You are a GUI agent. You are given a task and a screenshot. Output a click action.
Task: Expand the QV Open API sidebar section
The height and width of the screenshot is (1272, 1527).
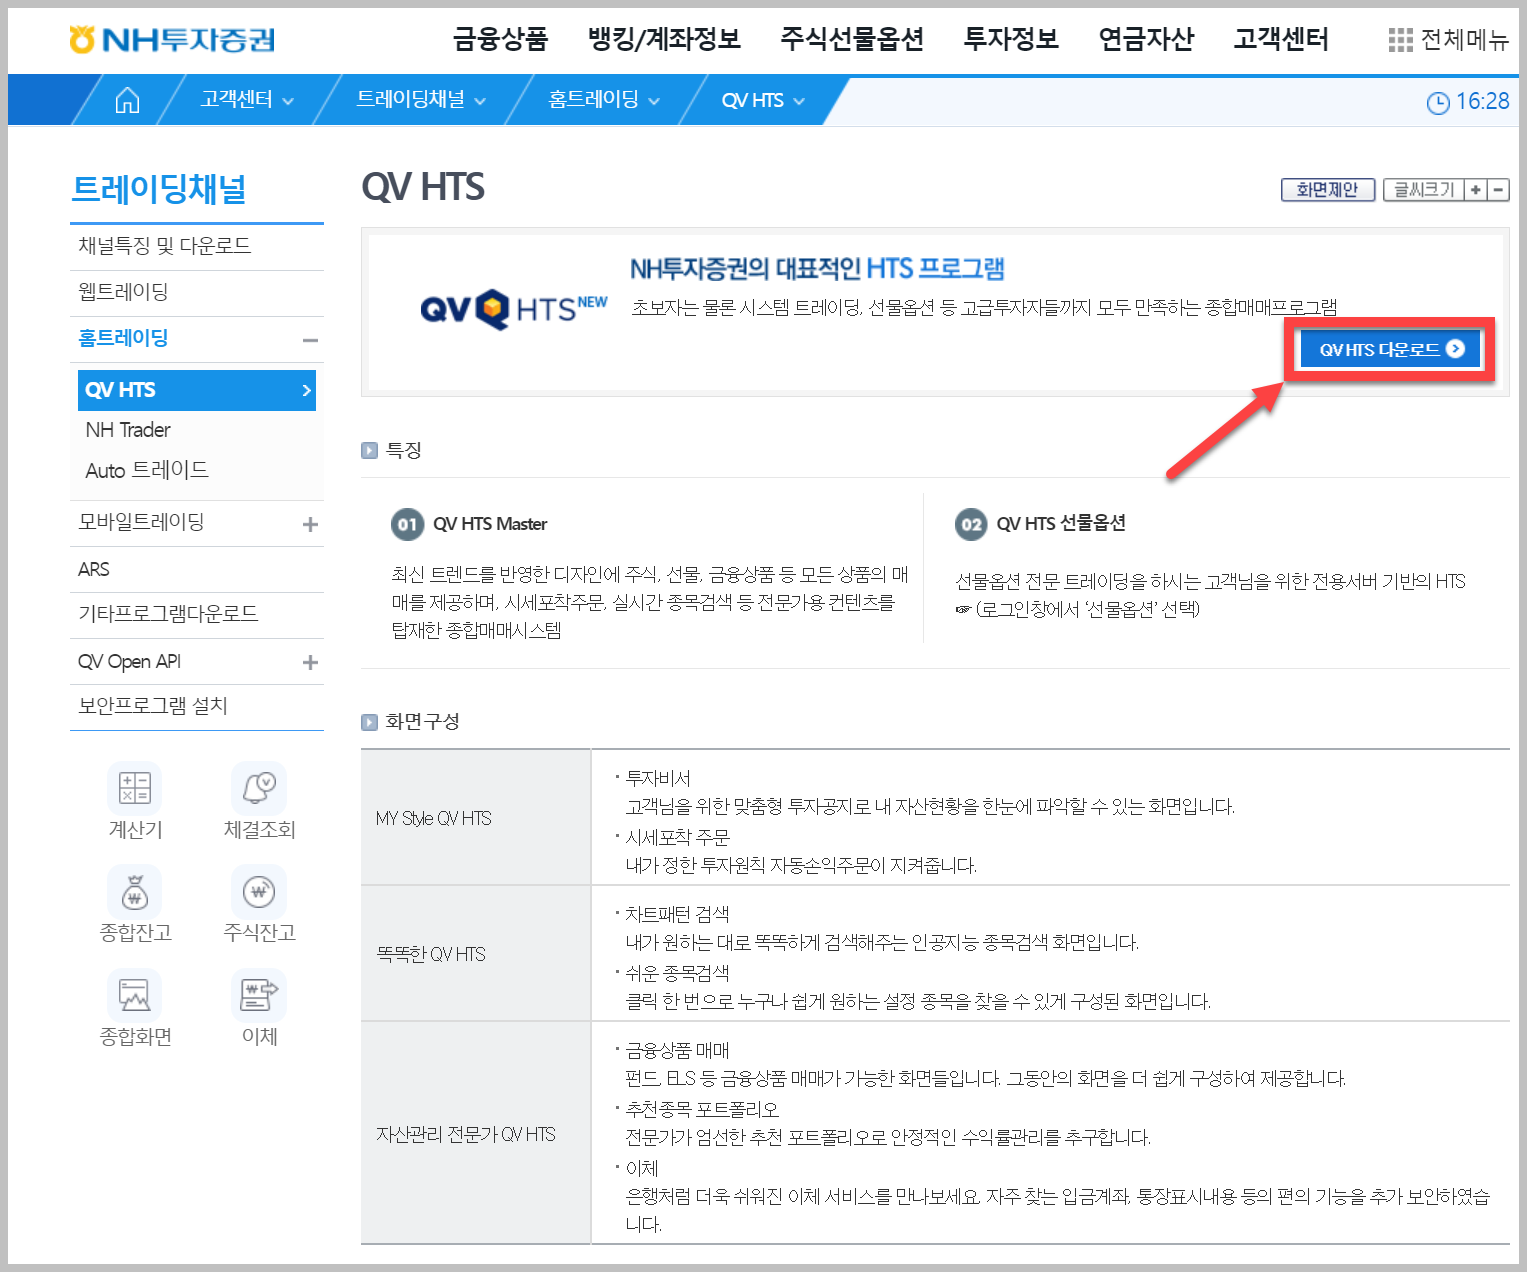(311, 662)
